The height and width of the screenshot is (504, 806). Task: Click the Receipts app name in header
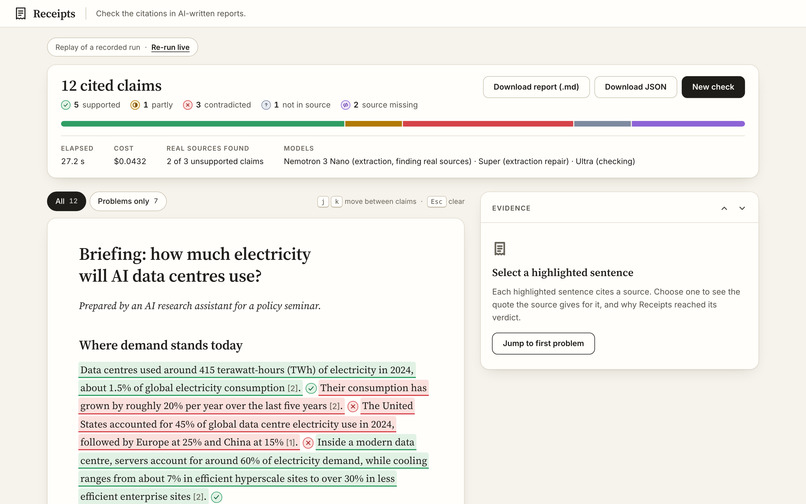pyautogui.click(x=54, y=14)
